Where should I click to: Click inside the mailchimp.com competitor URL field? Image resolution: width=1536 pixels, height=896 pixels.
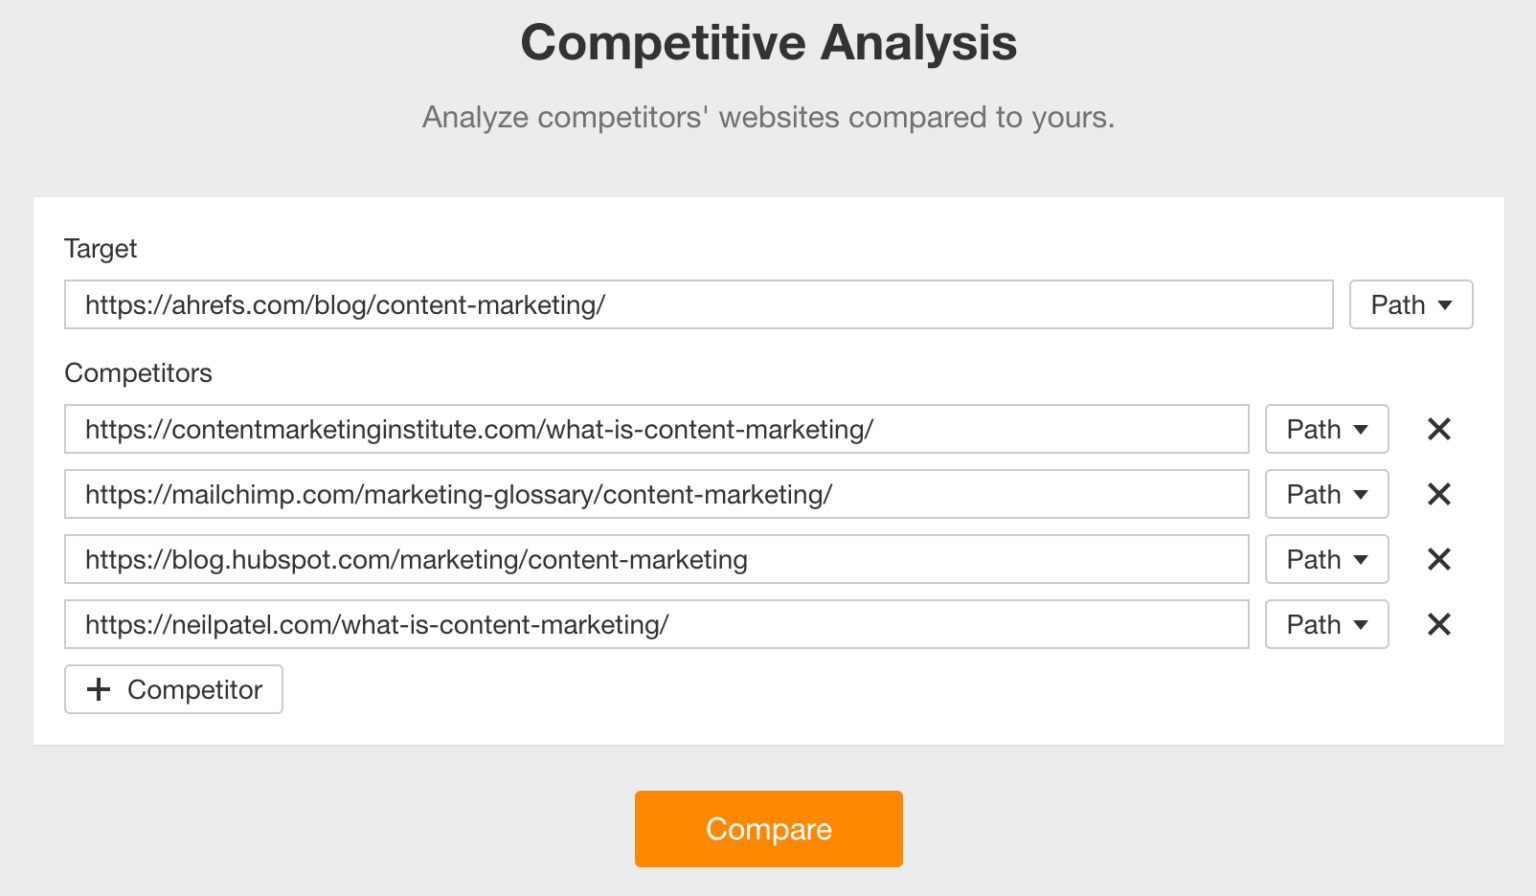656,494
